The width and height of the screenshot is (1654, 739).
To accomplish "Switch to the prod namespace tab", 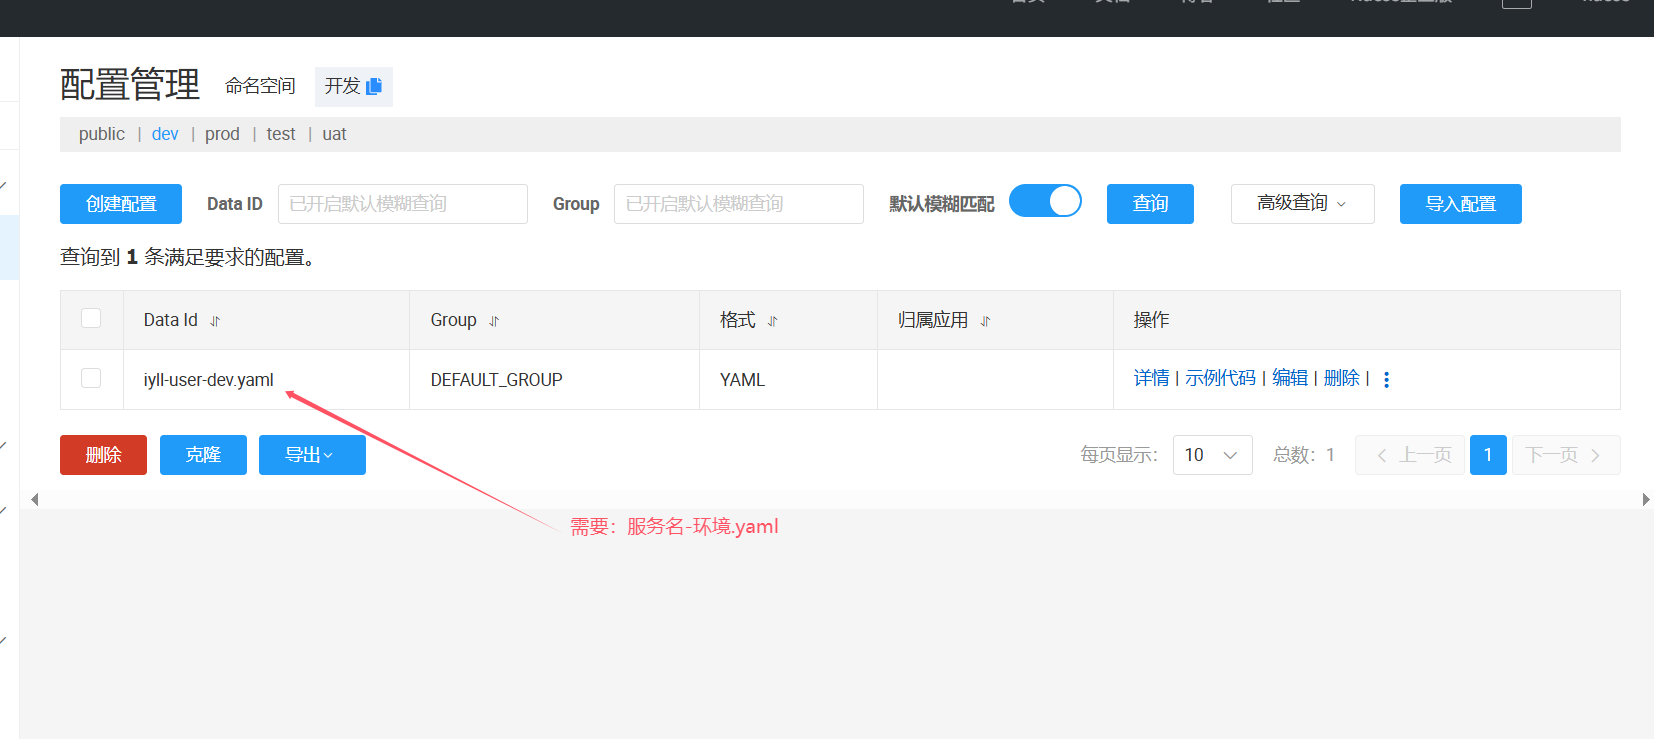I will (x=222, y=134).
